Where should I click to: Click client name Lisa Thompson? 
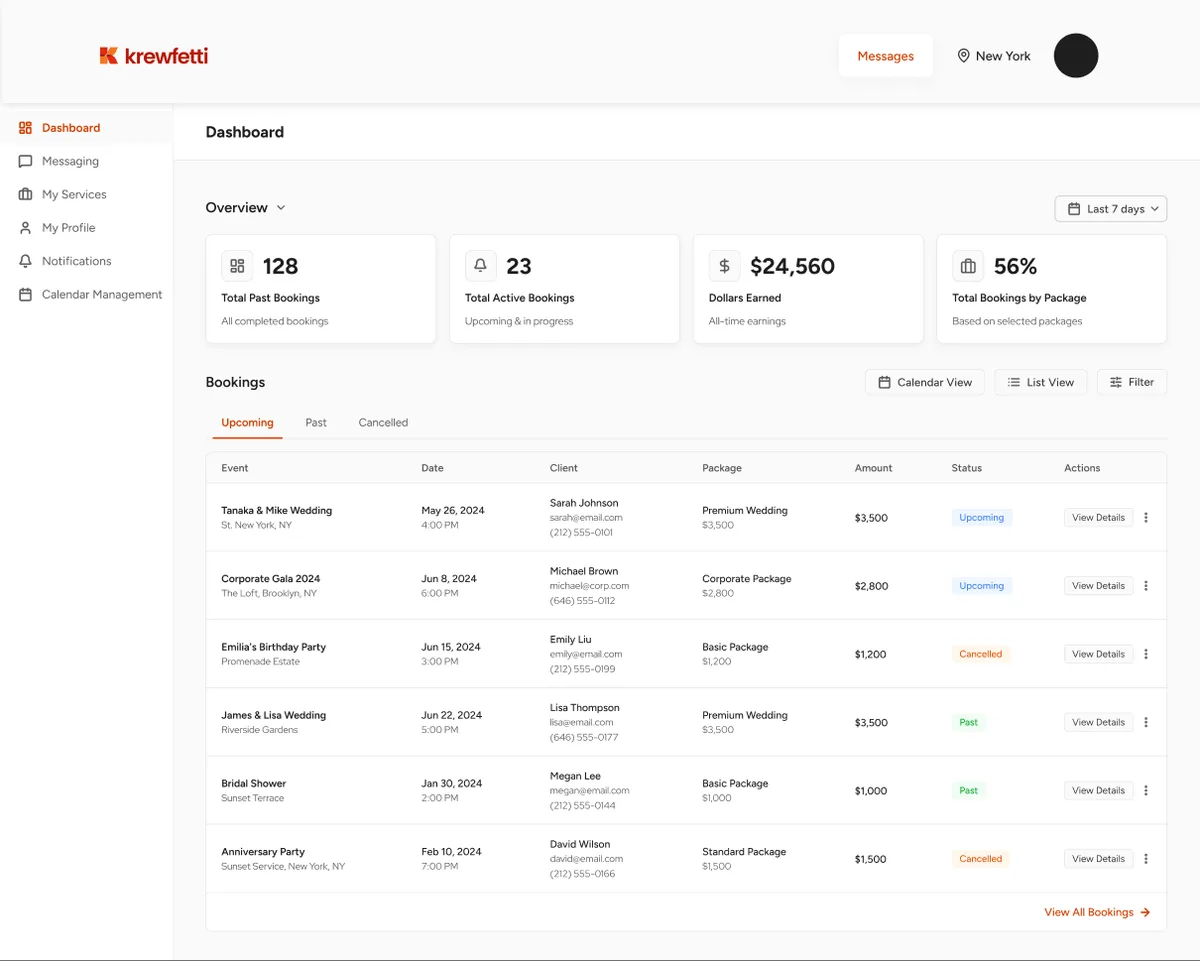click(585, 708)
